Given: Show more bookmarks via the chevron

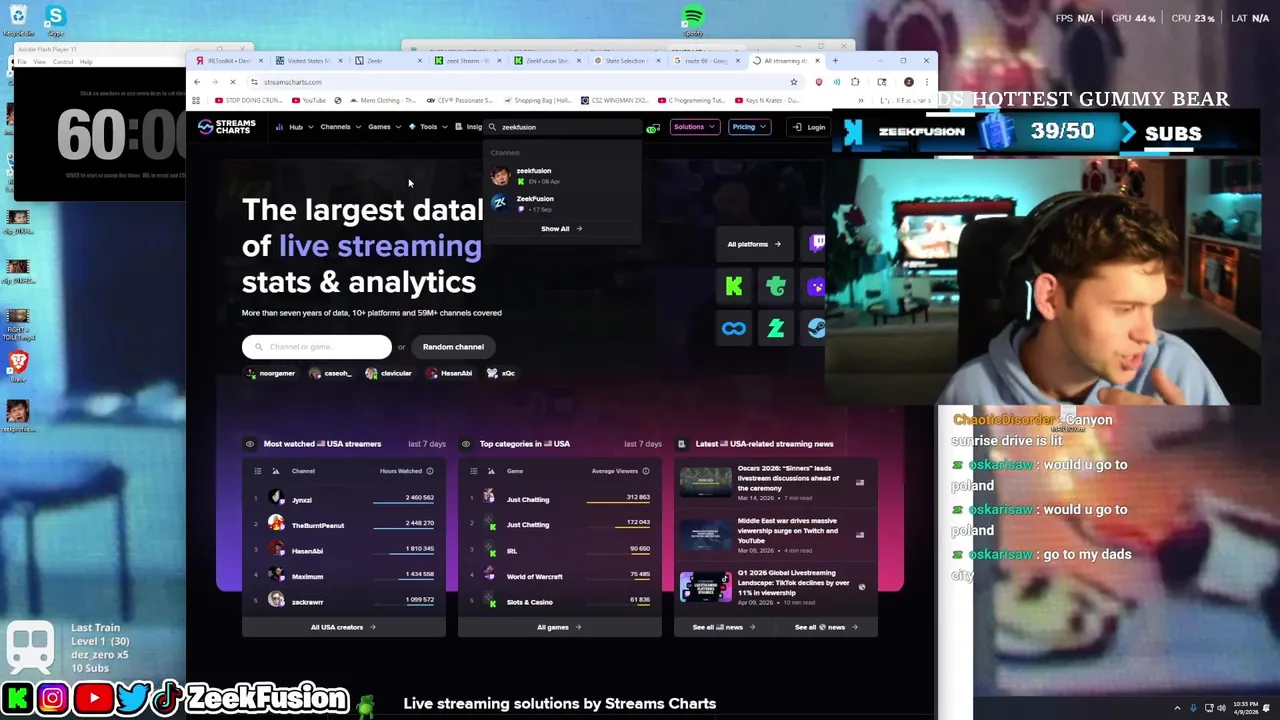Looking at the screenshot, I should point(860,100).
